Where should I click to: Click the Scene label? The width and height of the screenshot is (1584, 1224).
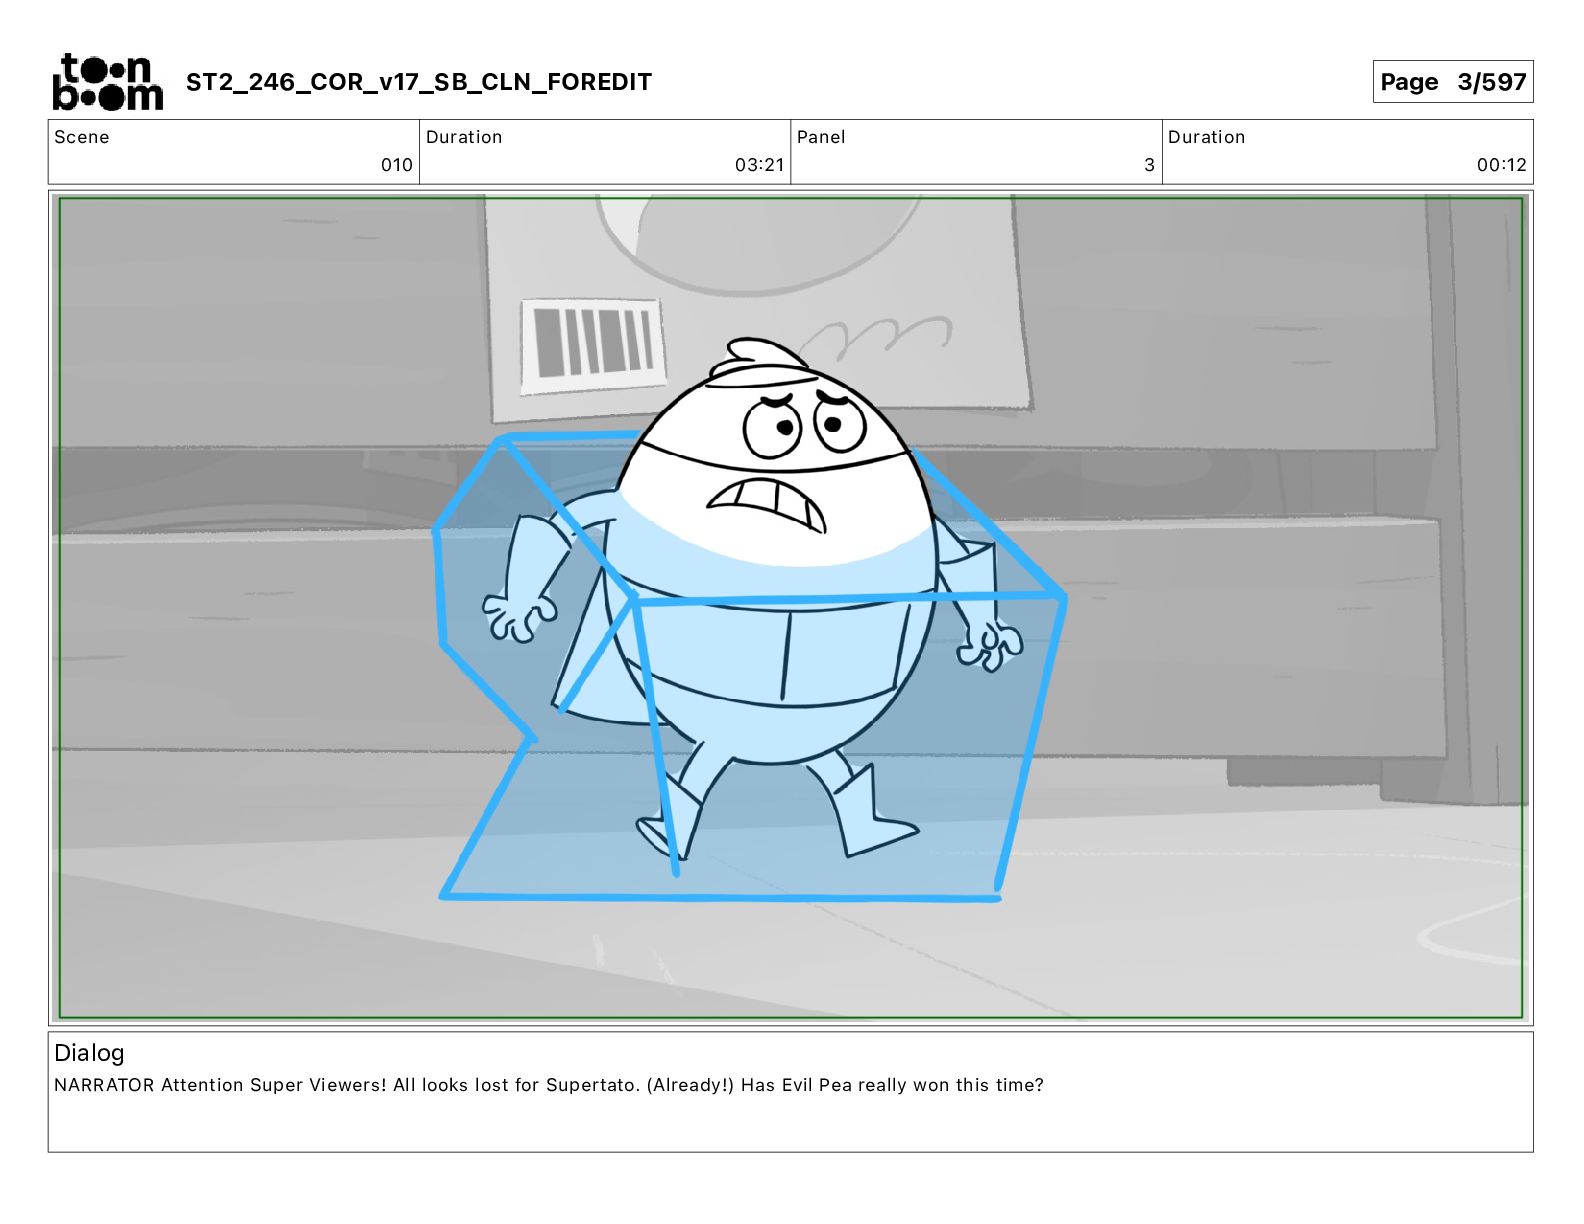tap(82, 137)
